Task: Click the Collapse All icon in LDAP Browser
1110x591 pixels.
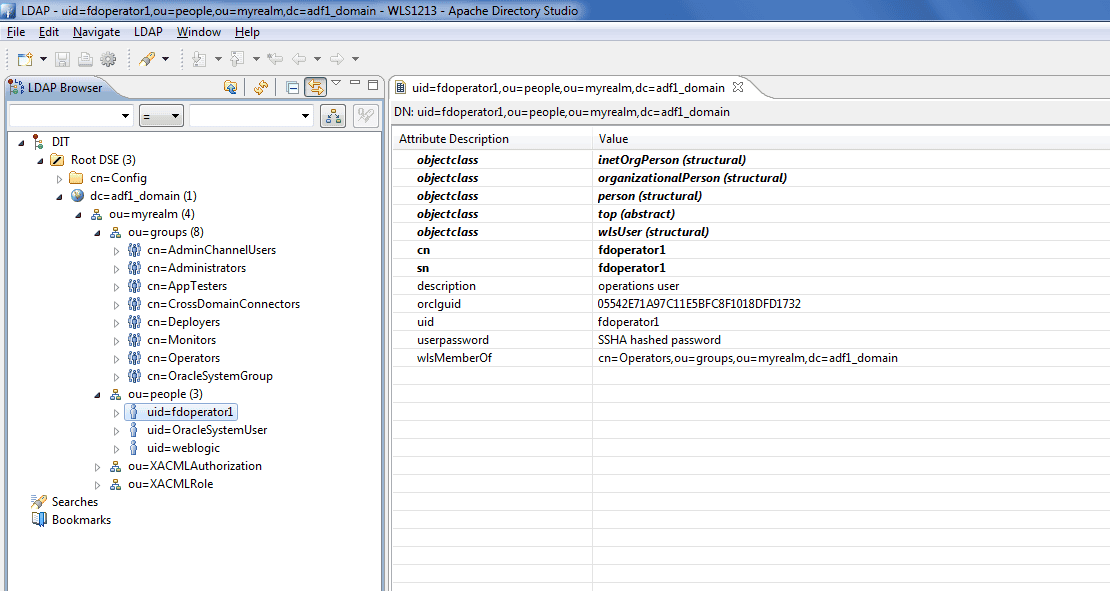Action: pyautogui.click(x=292, y=87)
